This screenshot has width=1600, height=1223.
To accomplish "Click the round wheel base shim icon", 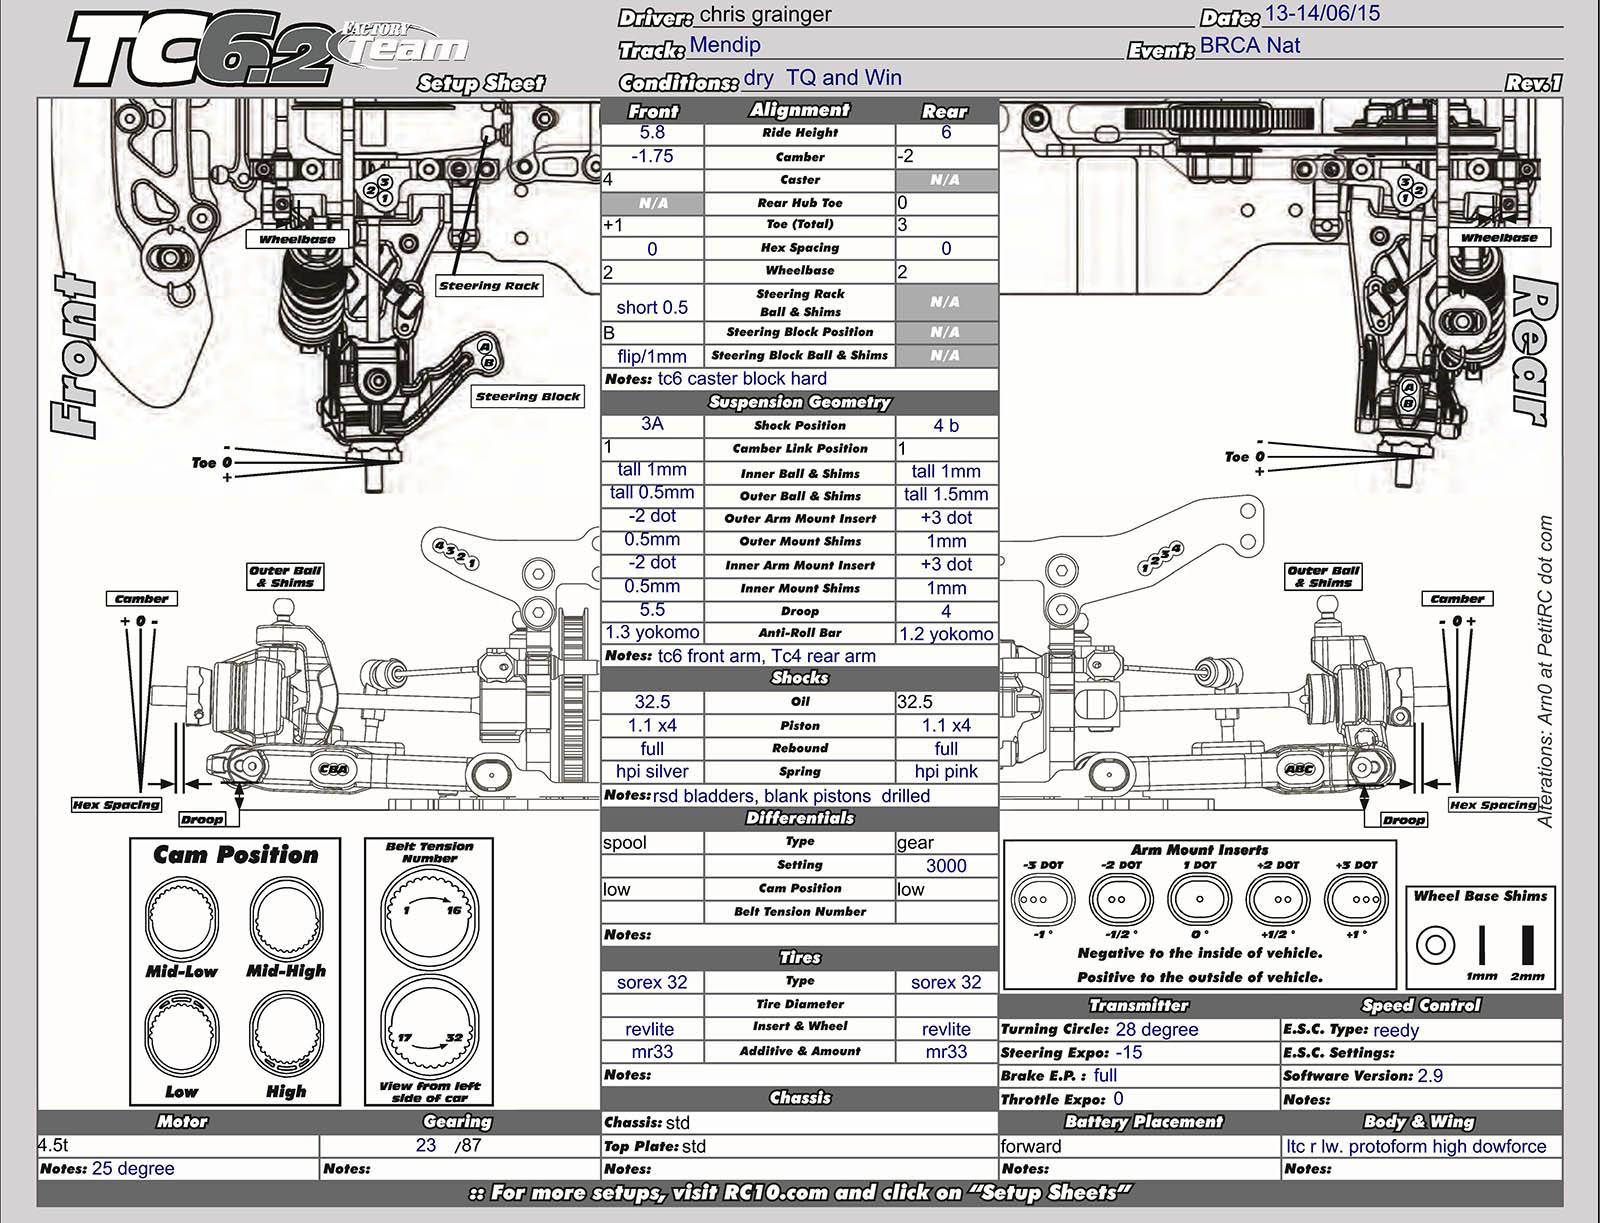I will 1436,944.
